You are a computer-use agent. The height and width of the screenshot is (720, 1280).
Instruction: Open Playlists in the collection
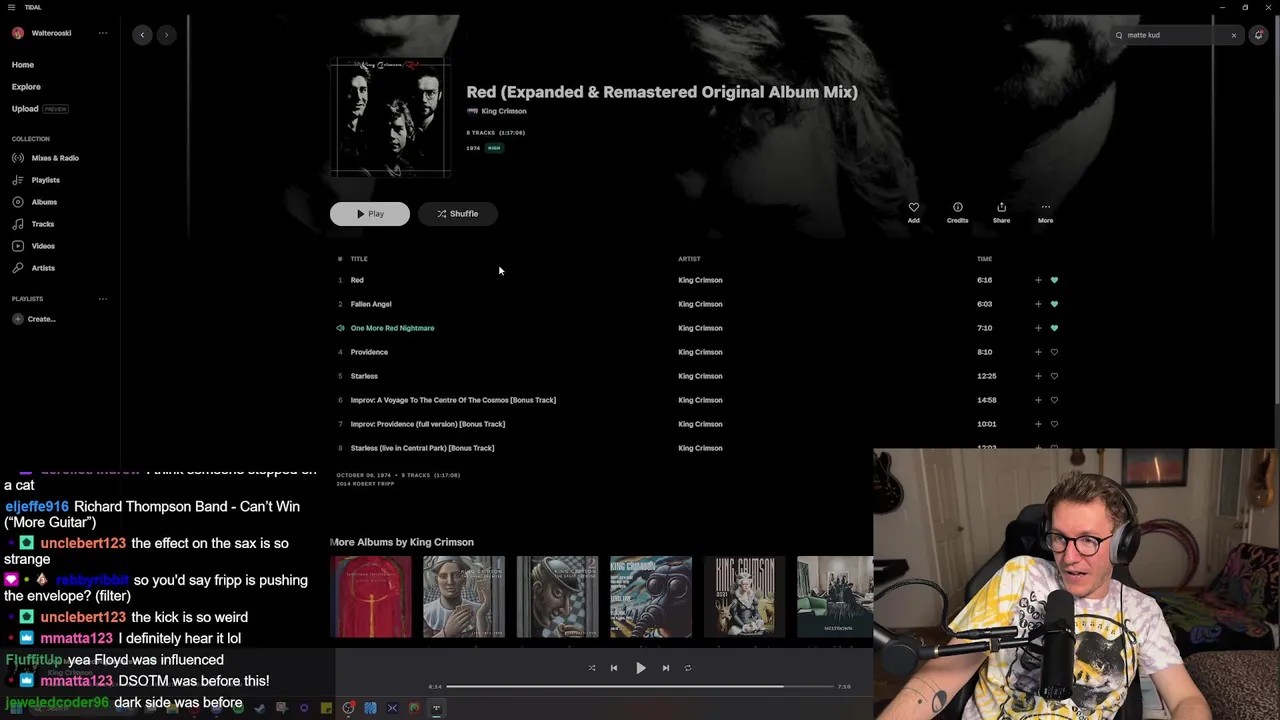(36, 180)
